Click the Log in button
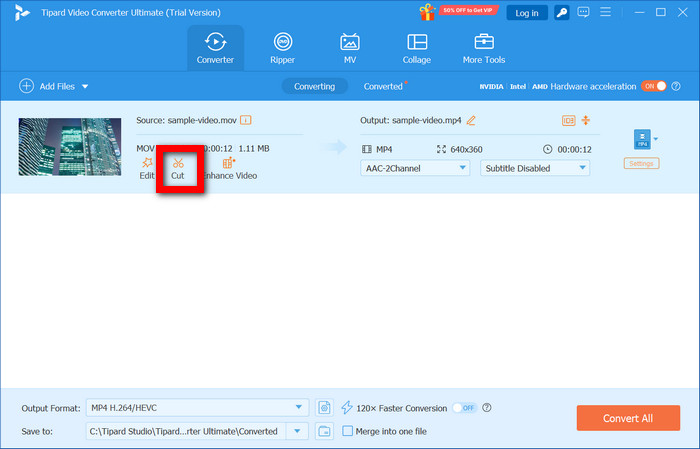 [527, 13]
